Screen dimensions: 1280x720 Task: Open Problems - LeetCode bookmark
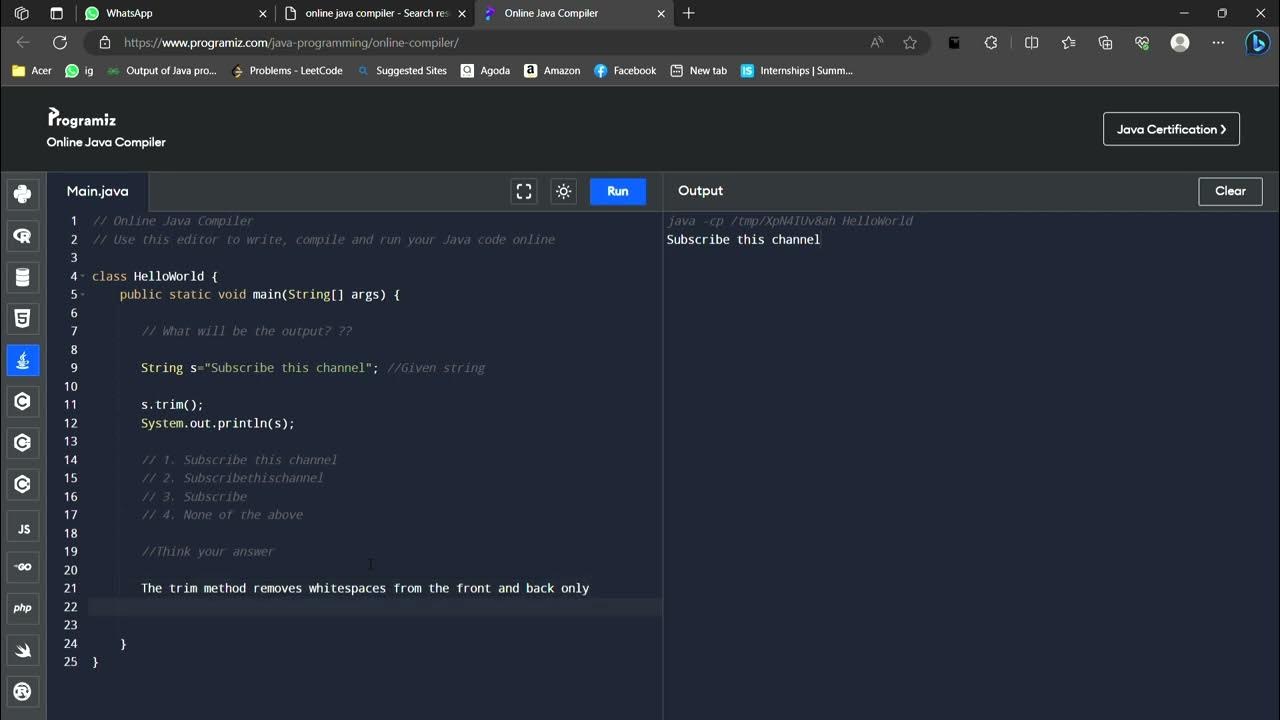[x=286, y=71]
